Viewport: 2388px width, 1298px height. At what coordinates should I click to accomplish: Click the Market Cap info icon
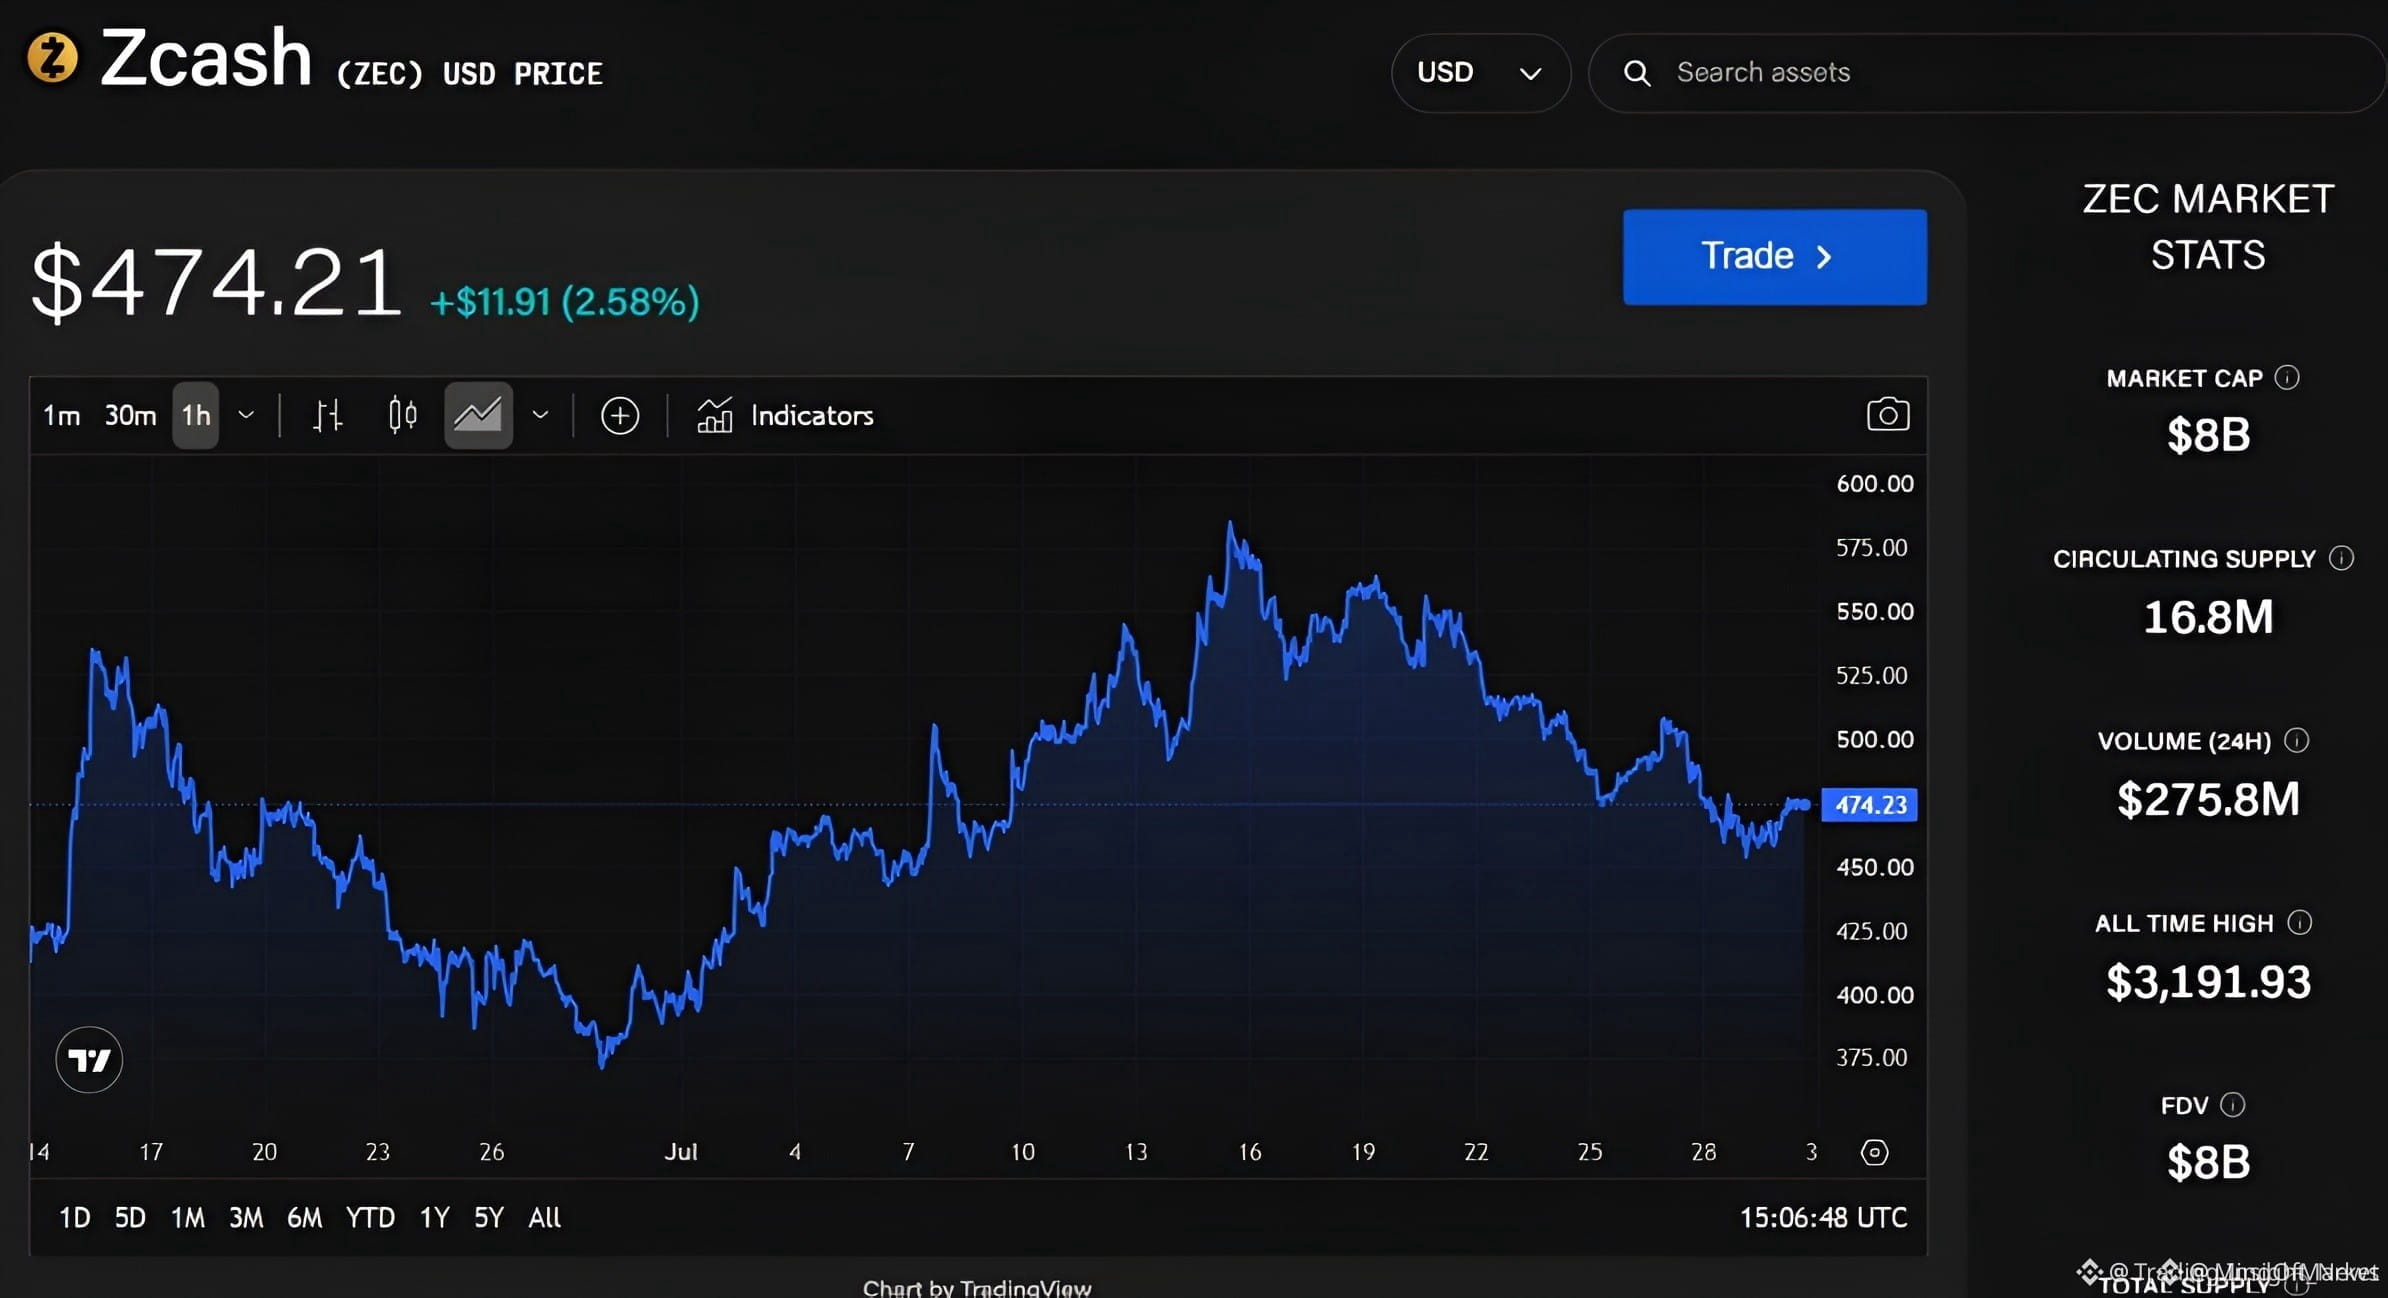pyautogui.click(x=2287, y=377)
